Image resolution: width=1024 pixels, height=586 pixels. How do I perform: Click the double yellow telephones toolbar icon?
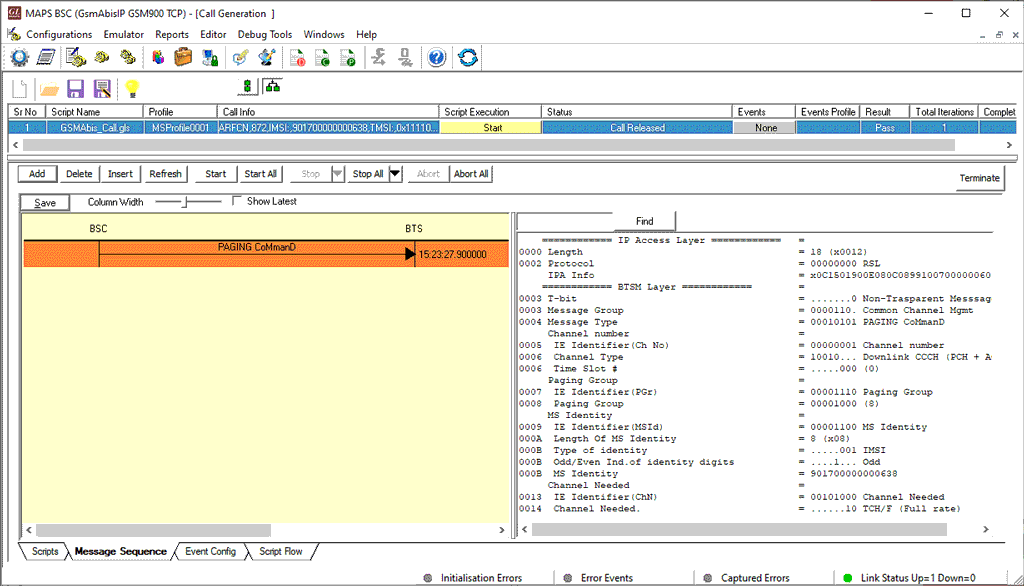[x=127, y=57]
